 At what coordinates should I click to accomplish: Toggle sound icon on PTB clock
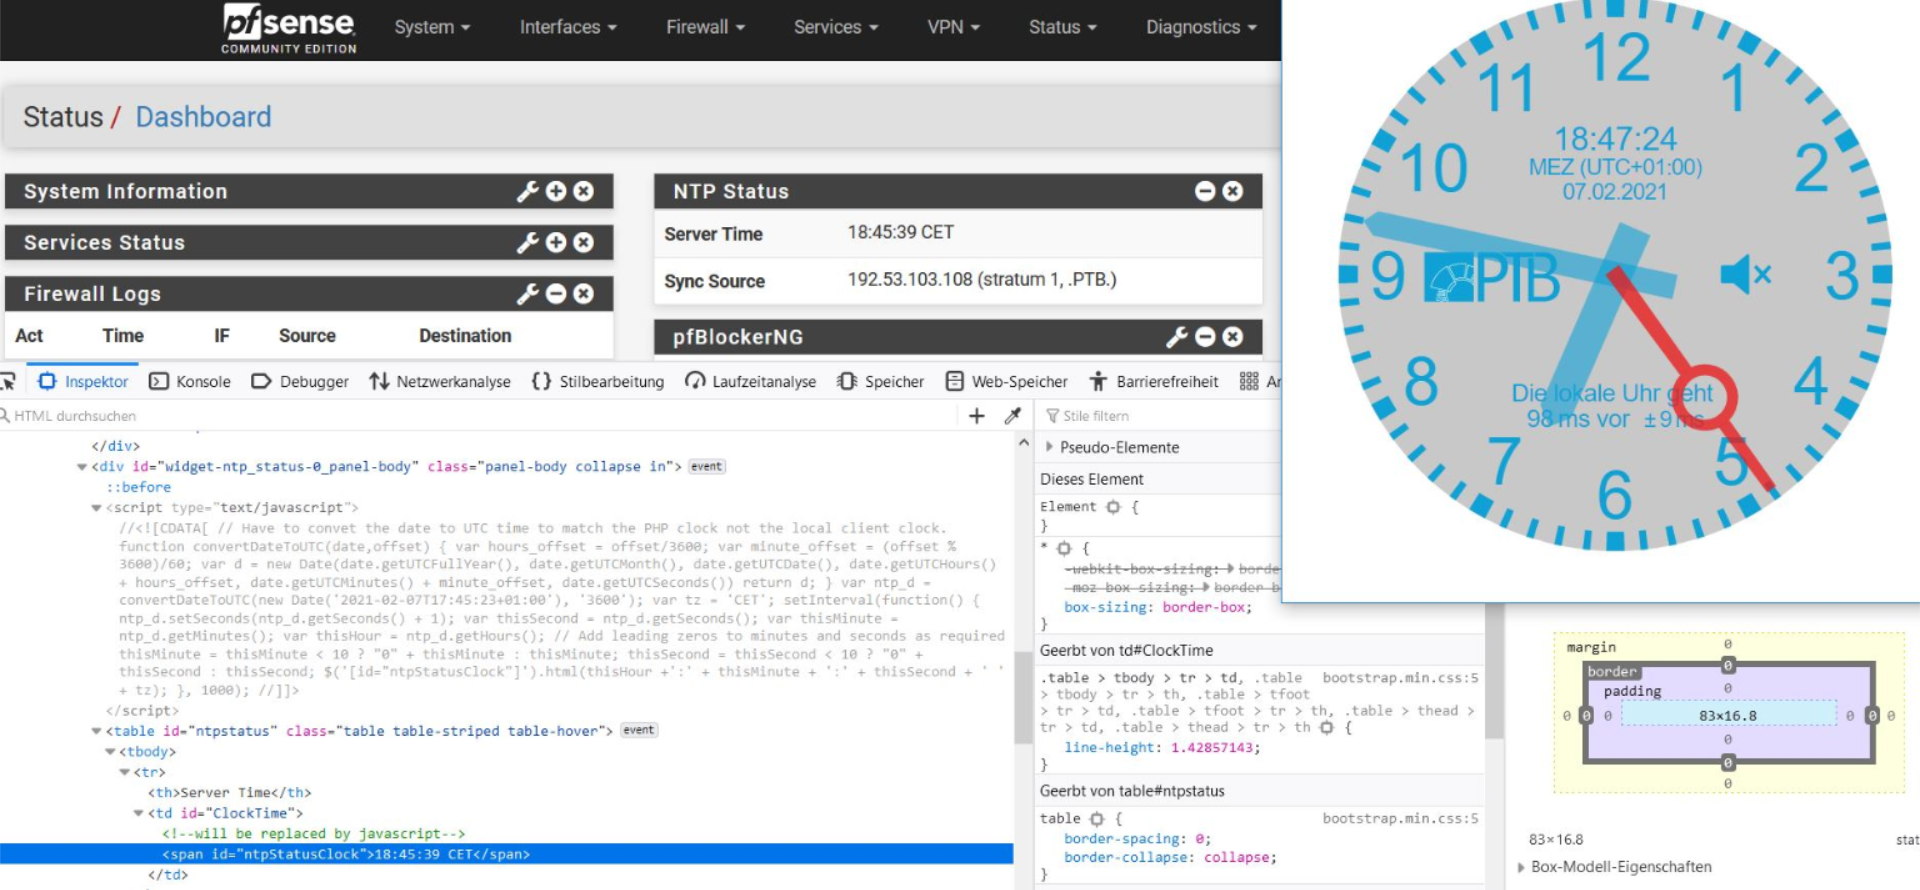click(x=1745, y=274)
